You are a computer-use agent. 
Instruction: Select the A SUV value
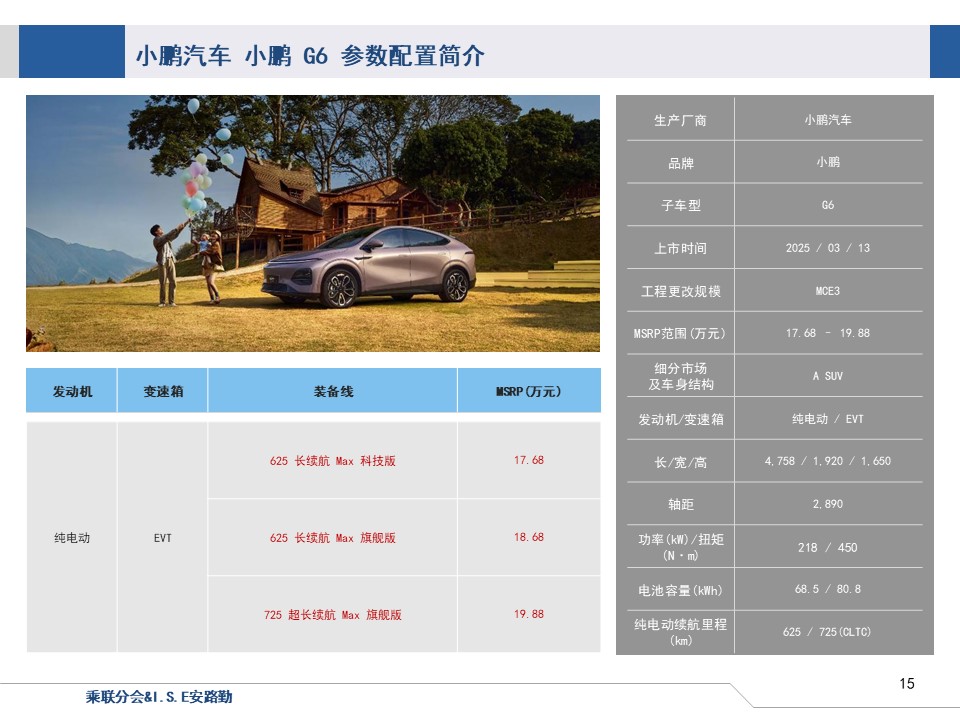pyautogui.click(x=828, y=376)
